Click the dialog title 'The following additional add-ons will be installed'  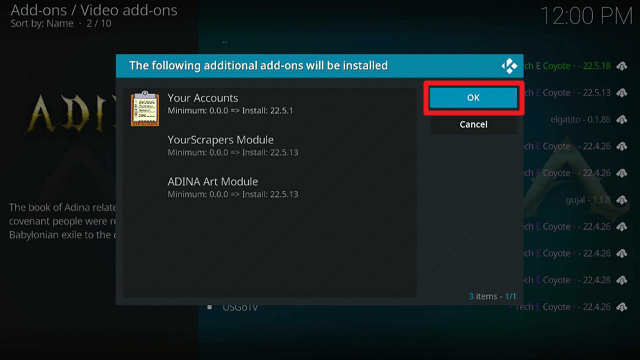258,66
